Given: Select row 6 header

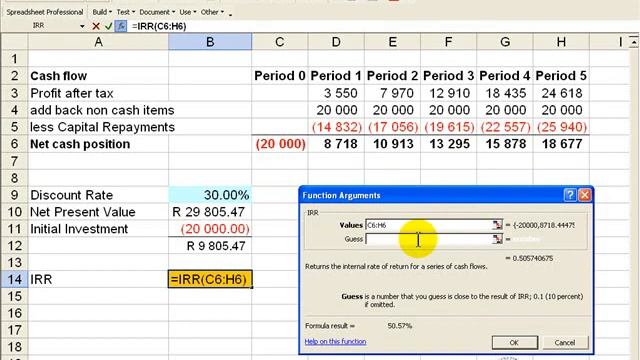Looking at the screenshot, I should click(14, 144).
